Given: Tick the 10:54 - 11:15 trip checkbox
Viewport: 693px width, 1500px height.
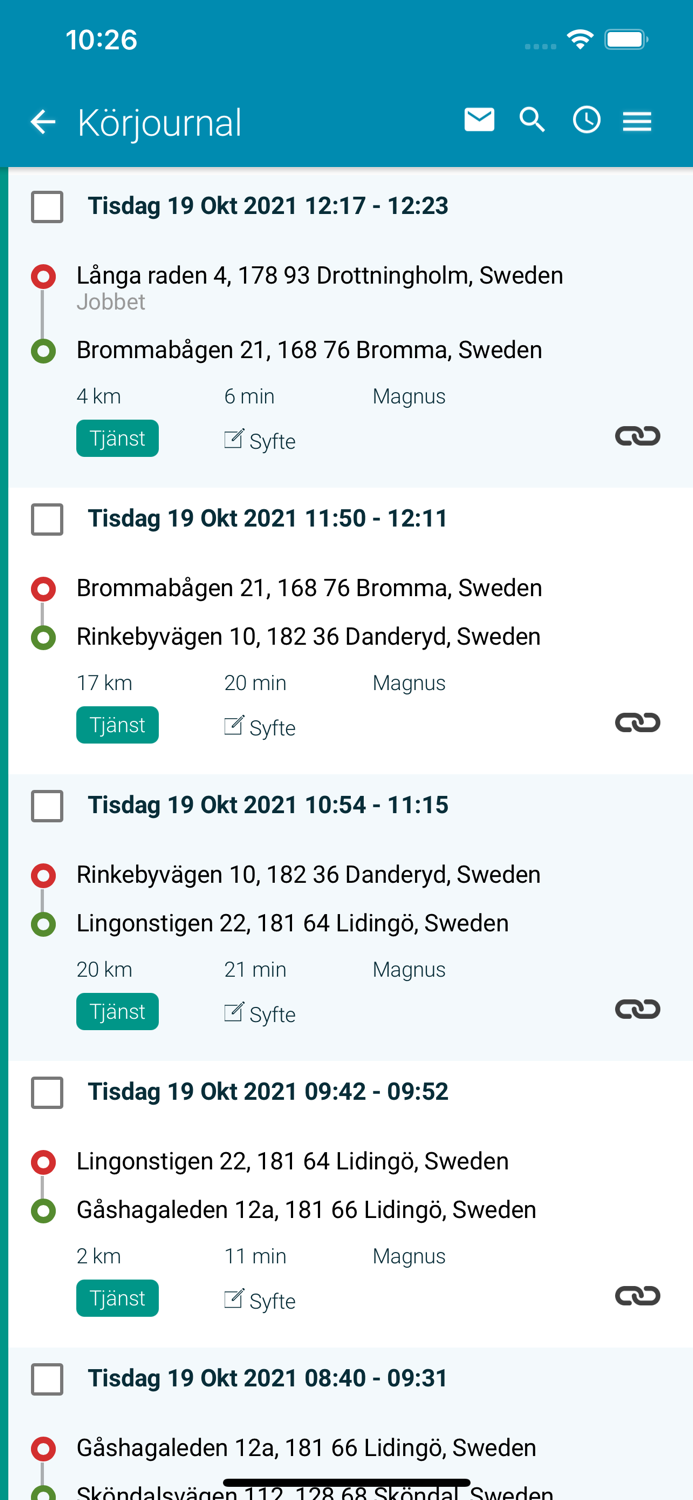Looking at the screenshot, I should point(47,806).
